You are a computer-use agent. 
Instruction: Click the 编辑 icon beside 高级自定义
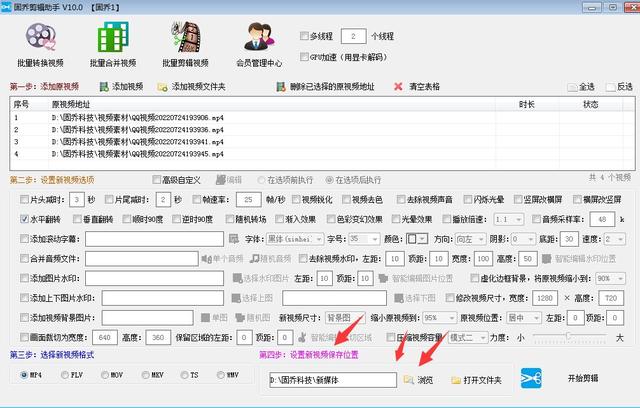point(221,180)
